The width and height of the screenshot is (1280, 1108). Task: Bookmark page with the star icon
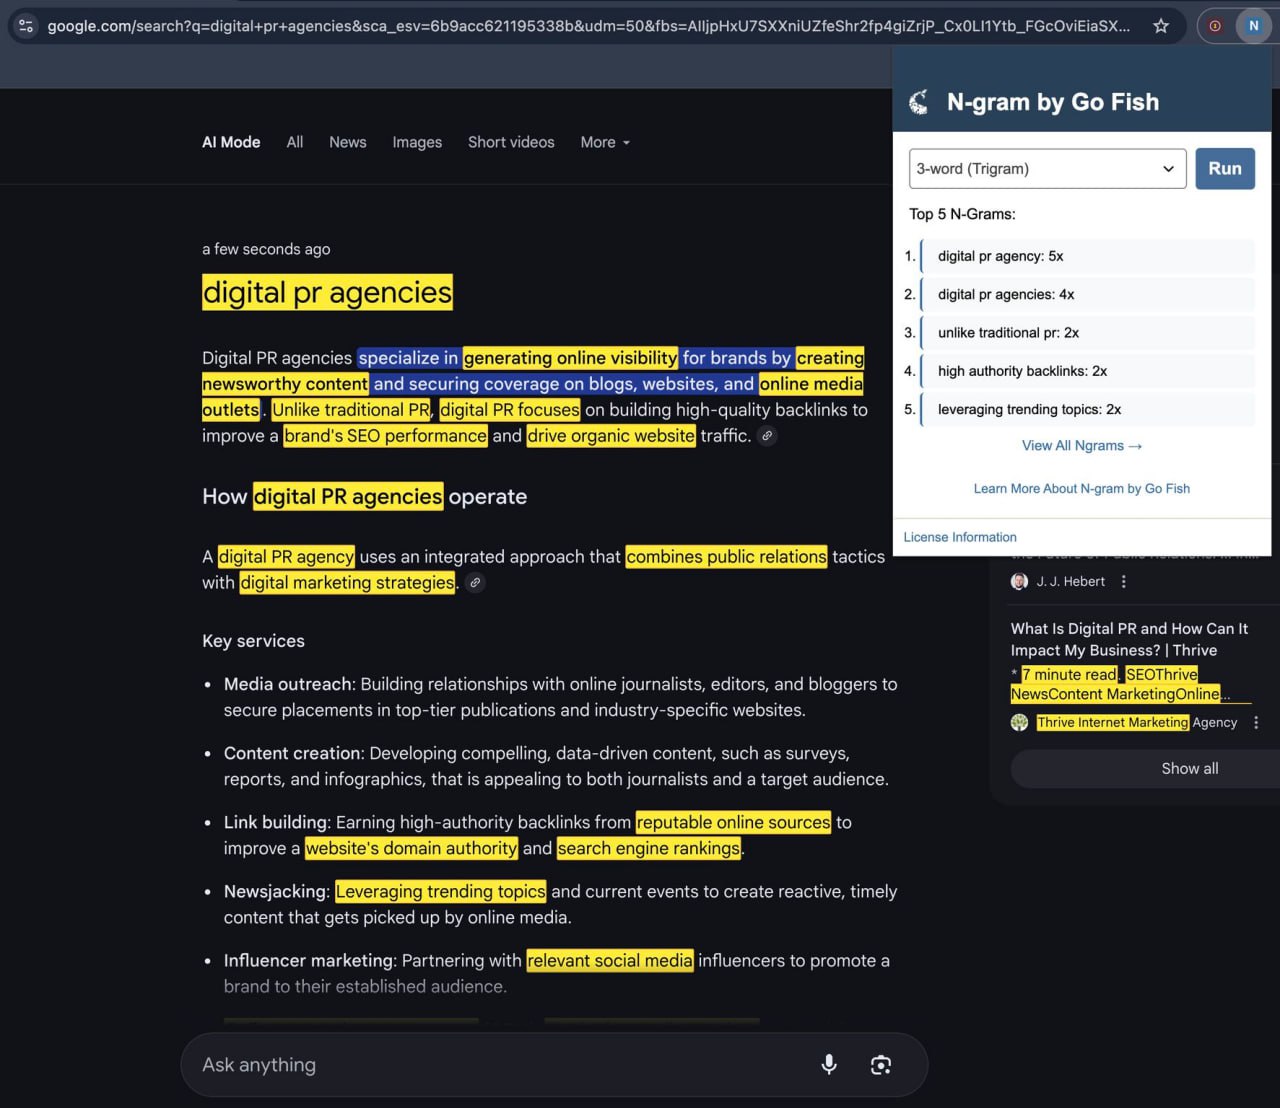tap(1161, 26)
